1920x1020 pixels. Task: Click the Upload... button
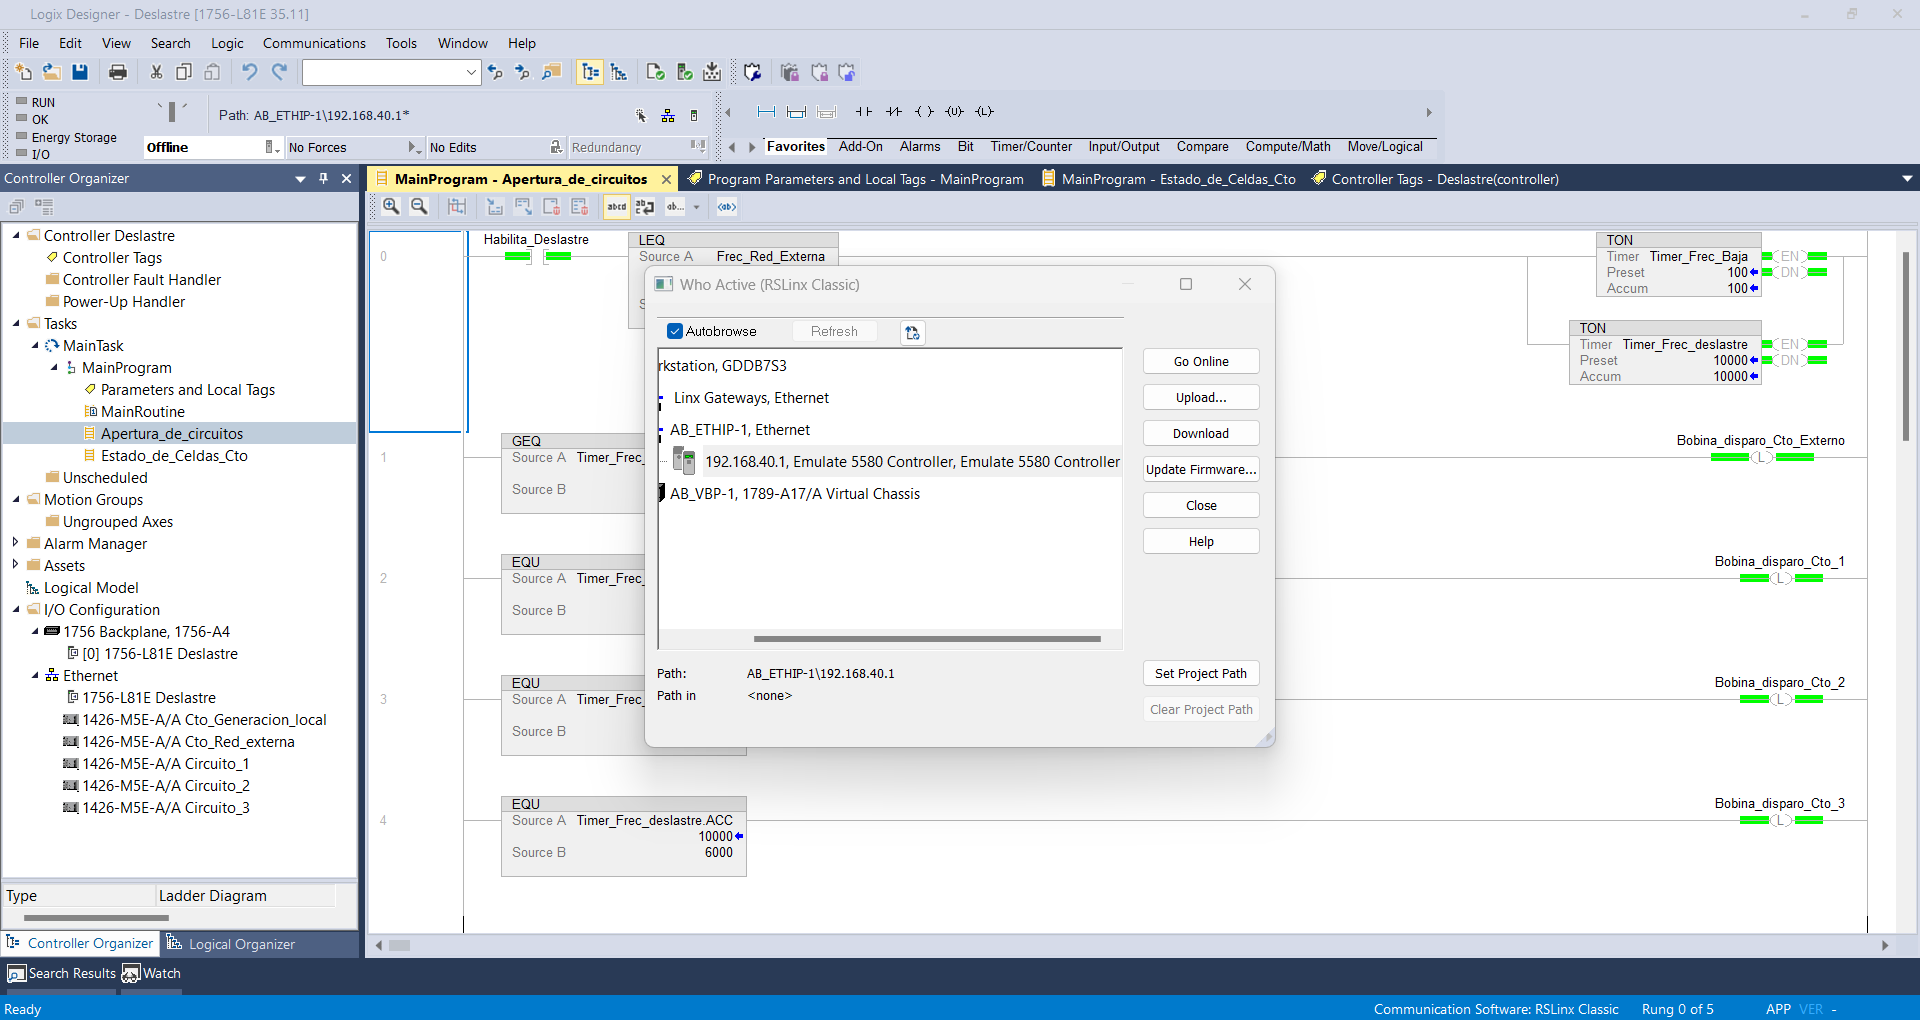[1201, 398]
